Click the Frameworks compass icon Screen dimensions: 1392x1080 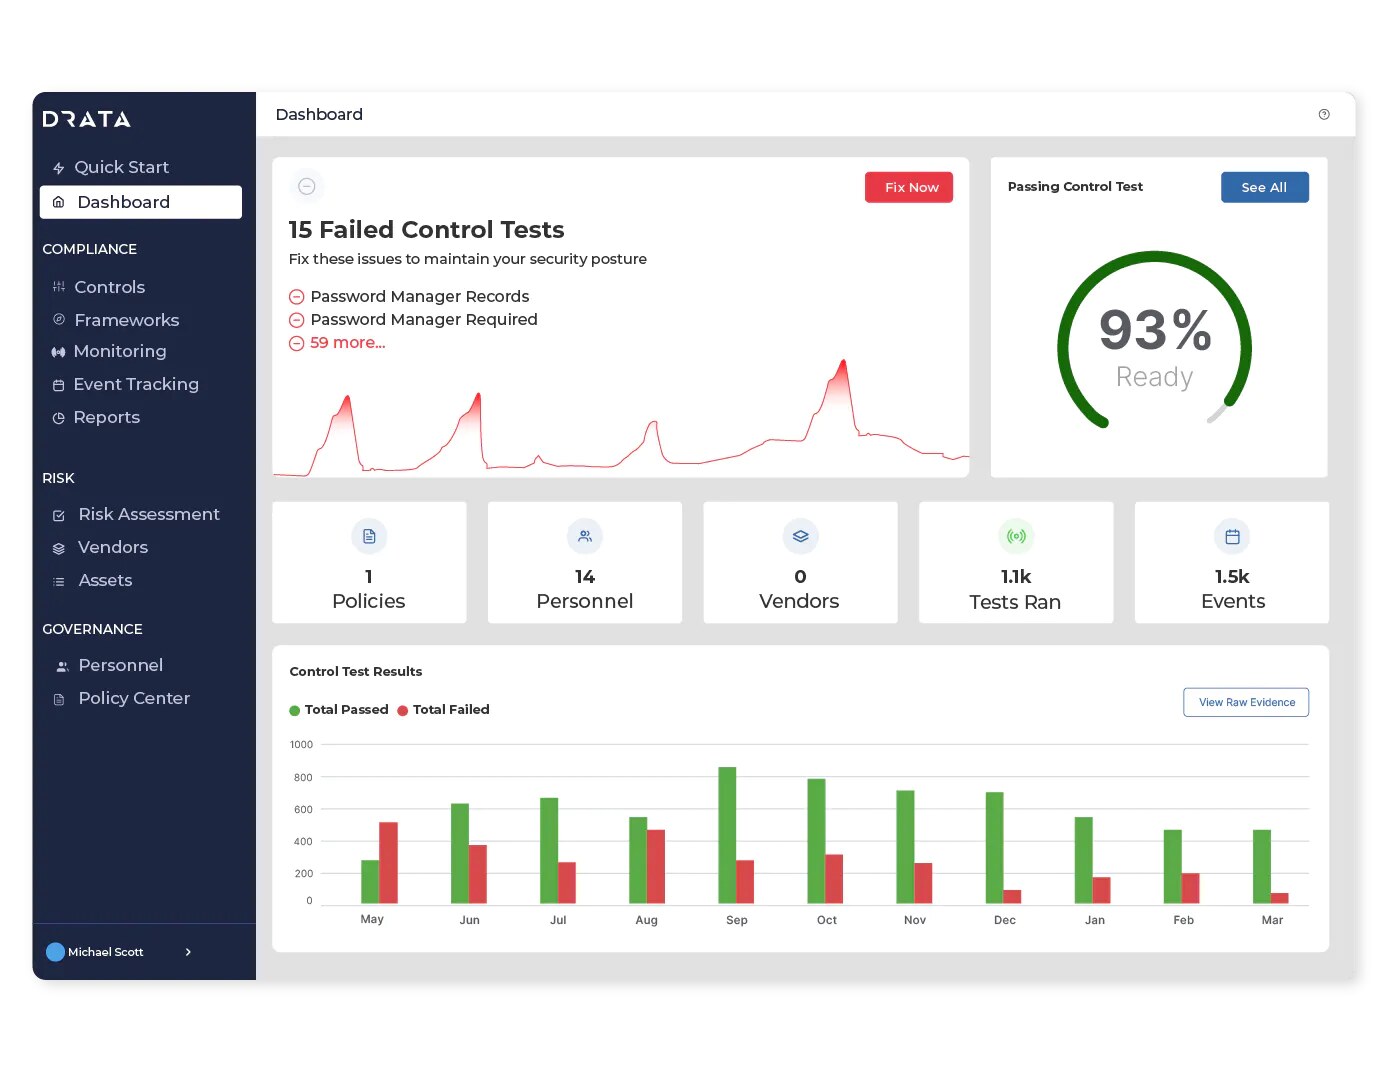click(x=59, y=320)
